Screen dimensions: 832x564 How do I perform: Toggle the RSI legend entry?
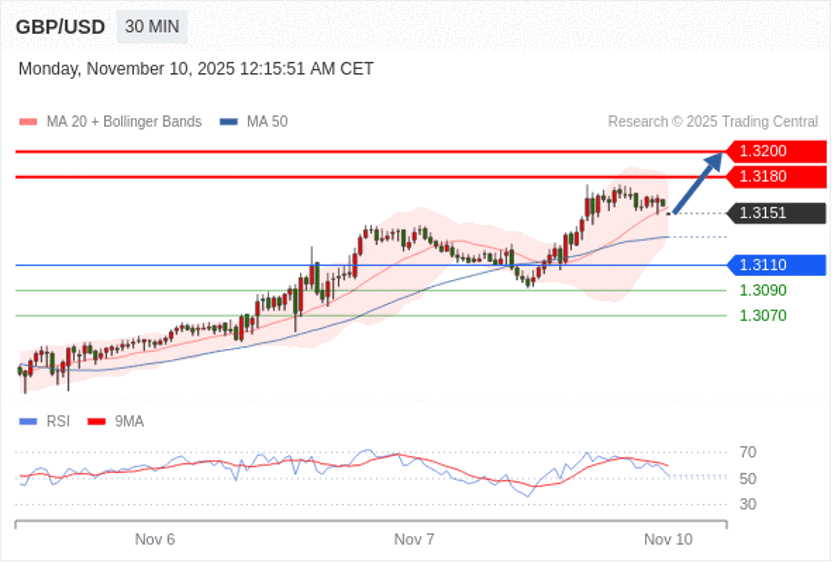[x=57, y=422]
